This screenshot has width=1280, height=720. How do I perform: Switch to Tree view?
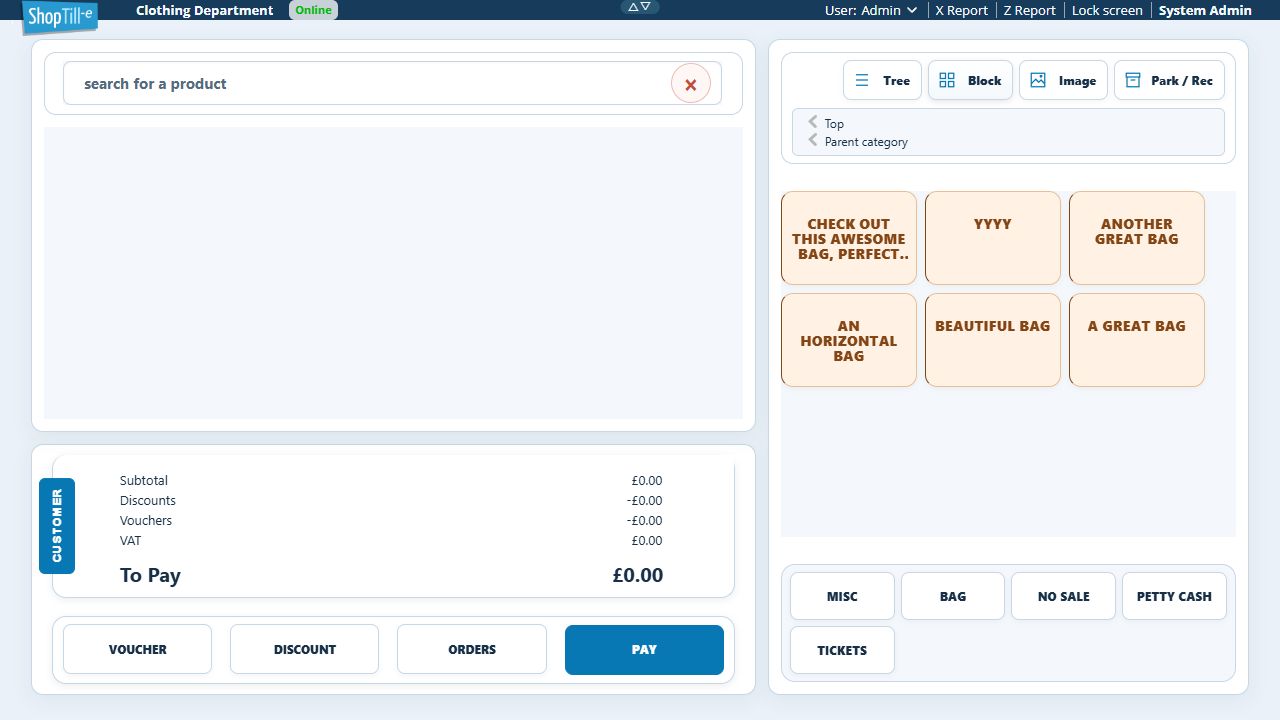coord(882,80)
